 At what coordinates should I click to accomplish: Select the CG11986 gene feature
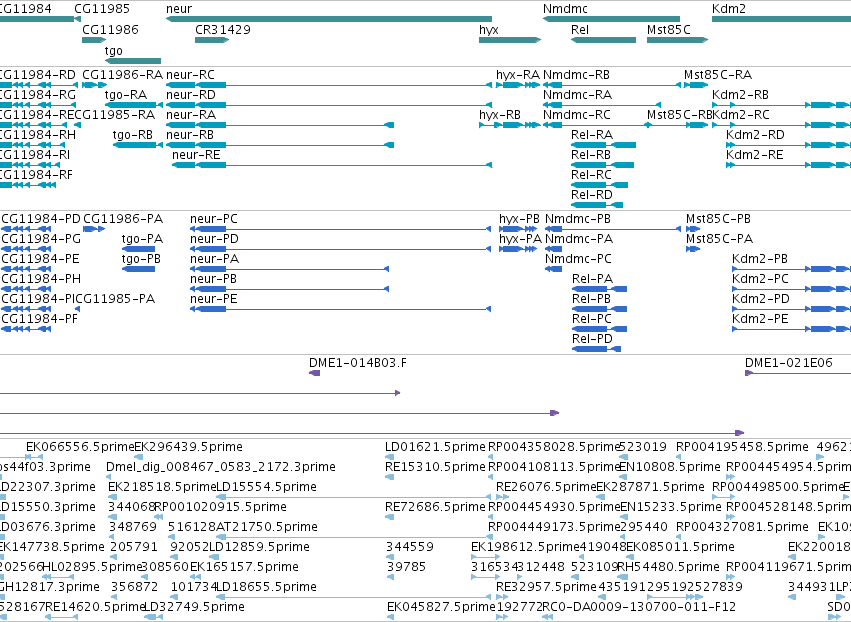(x=94, y=40)
